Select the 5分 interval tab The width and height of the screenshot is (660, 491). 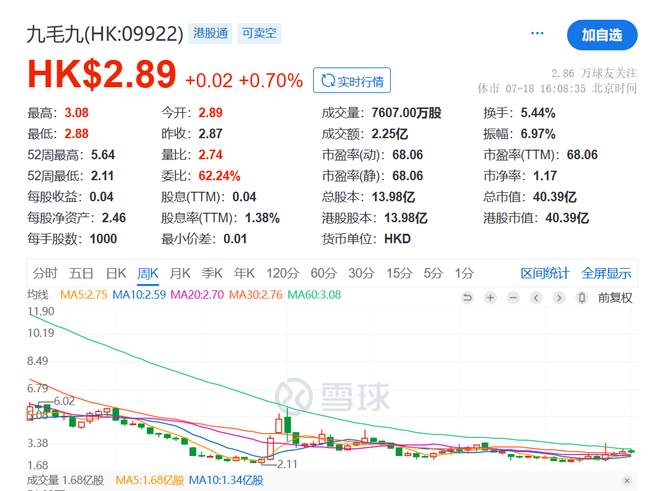434,273
